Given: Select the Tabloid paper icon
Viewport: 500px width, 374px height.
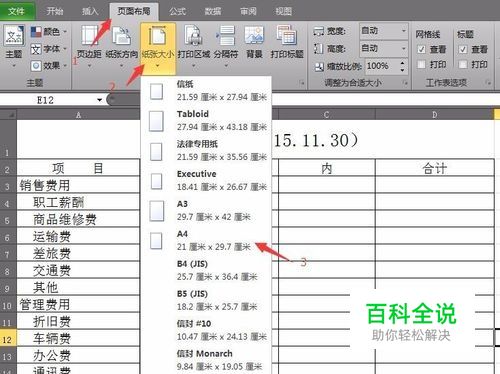Looking at the screenshot, I should coord(156,121).
